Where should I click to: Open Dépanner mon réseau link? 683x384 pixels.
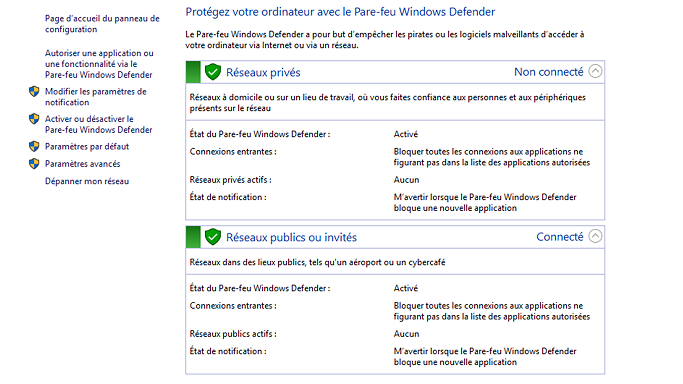click(x=87, y=181)
